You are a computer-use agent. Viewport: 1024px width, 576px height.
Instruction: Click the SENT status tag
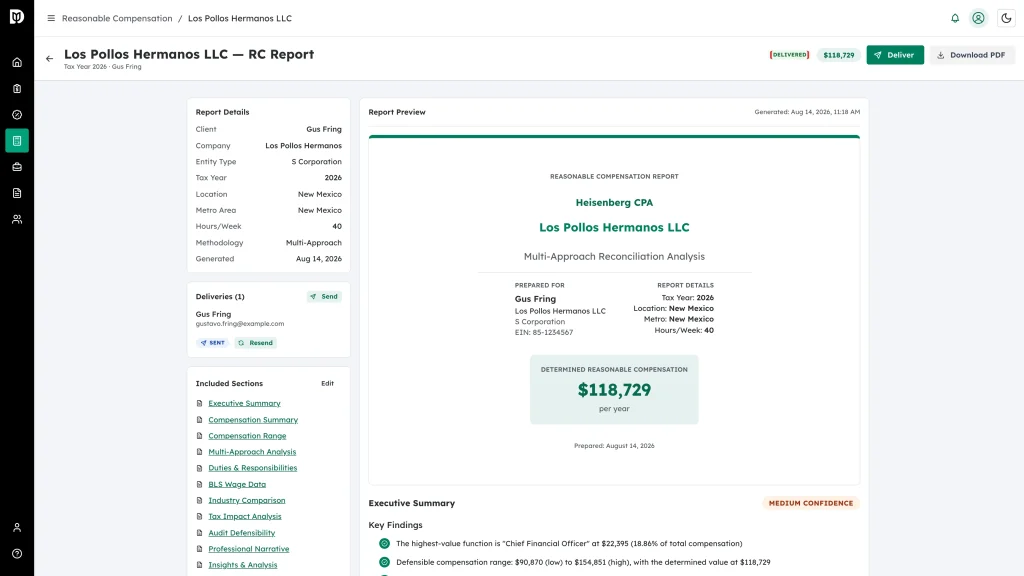(x=212, y=343)
